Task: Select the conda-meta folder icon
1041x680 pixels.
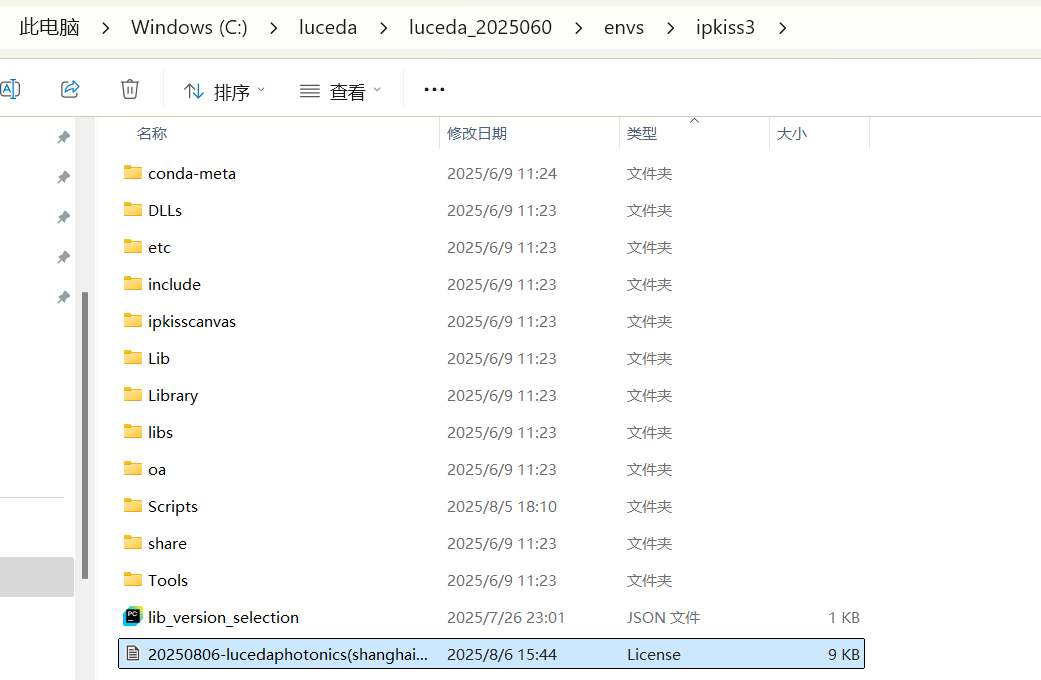Action: pos(133,173)
